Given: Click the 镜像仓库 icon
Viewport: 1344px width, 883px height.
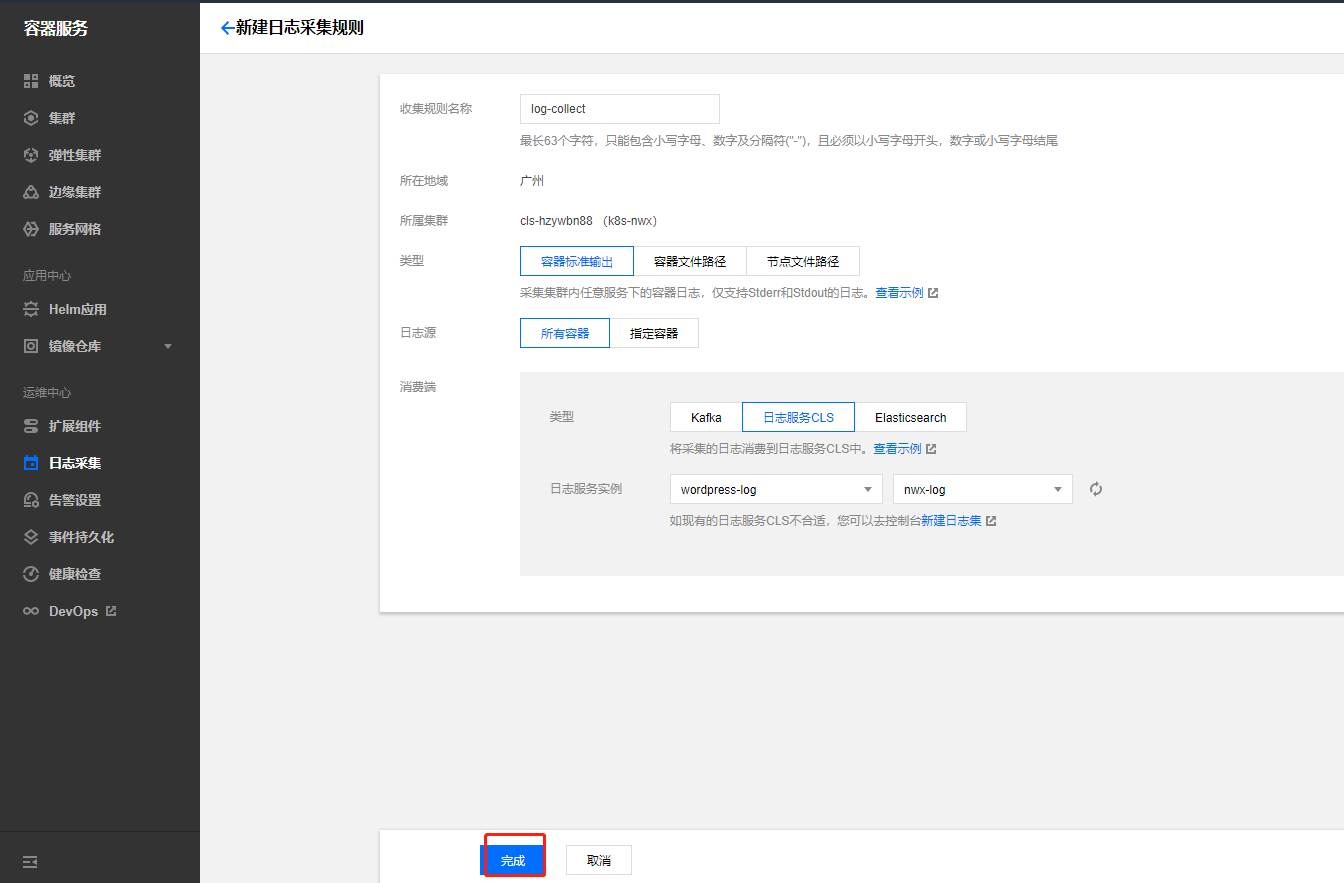Looking at the screenshot, I should coord(30,346).
